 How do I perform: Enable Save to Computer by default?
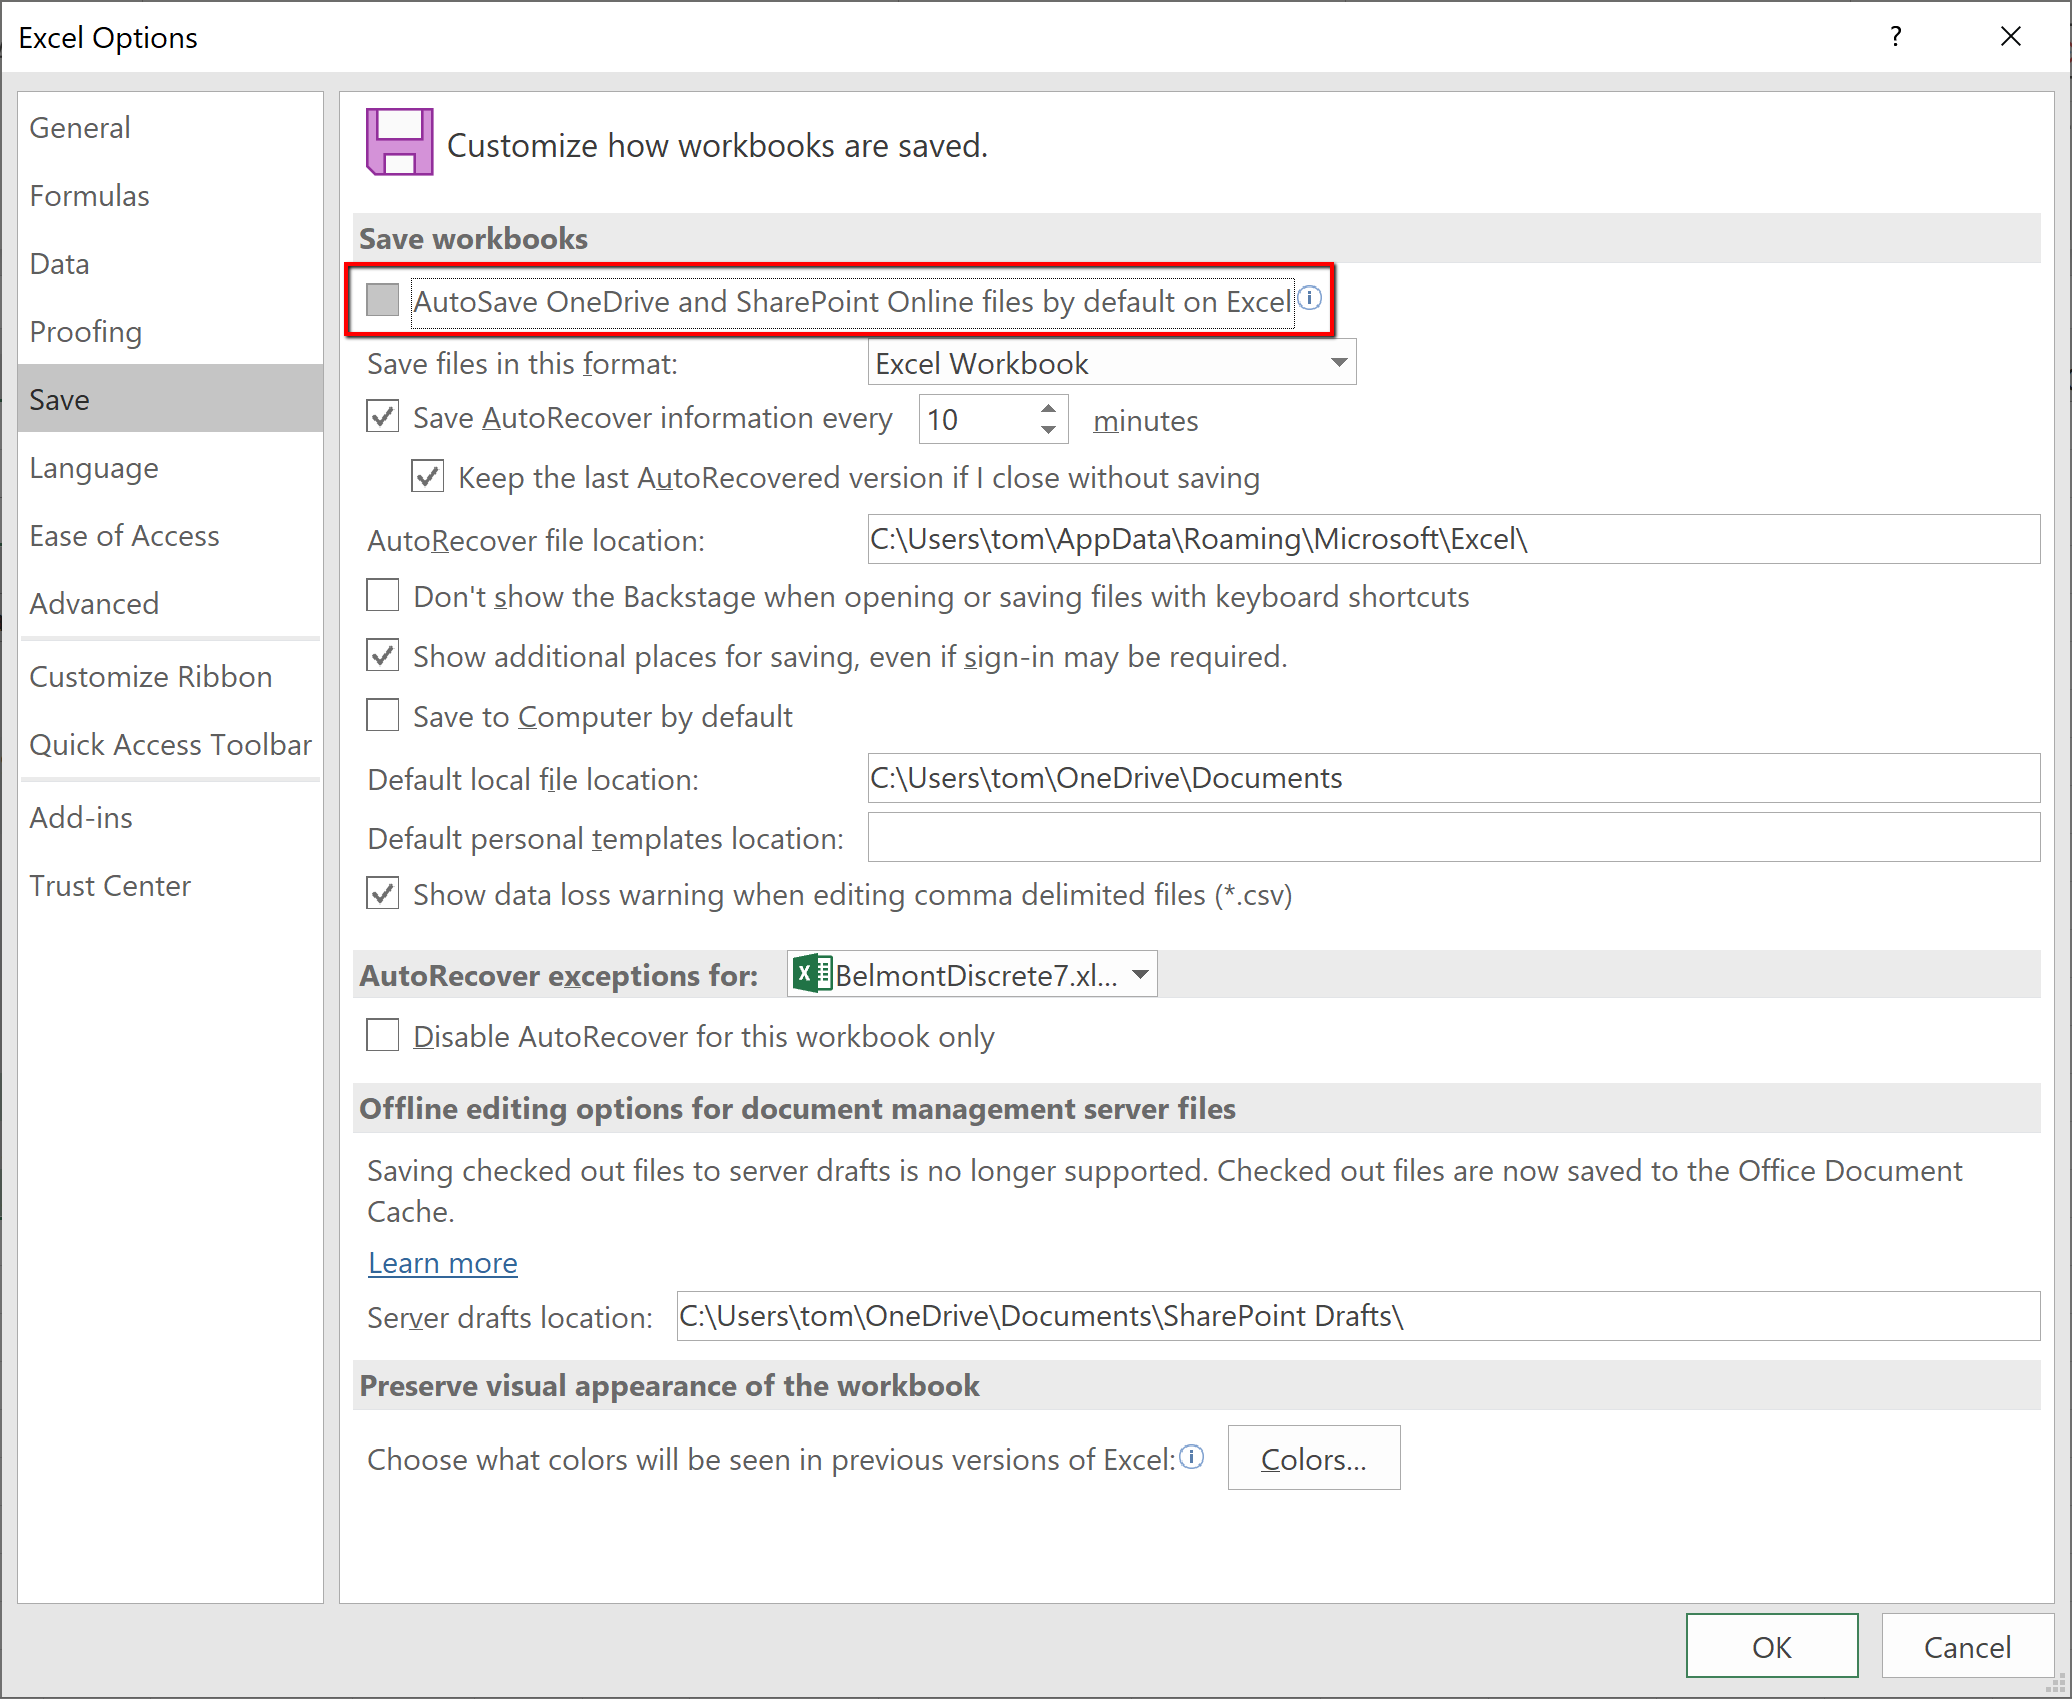click(x=382, y=715)
